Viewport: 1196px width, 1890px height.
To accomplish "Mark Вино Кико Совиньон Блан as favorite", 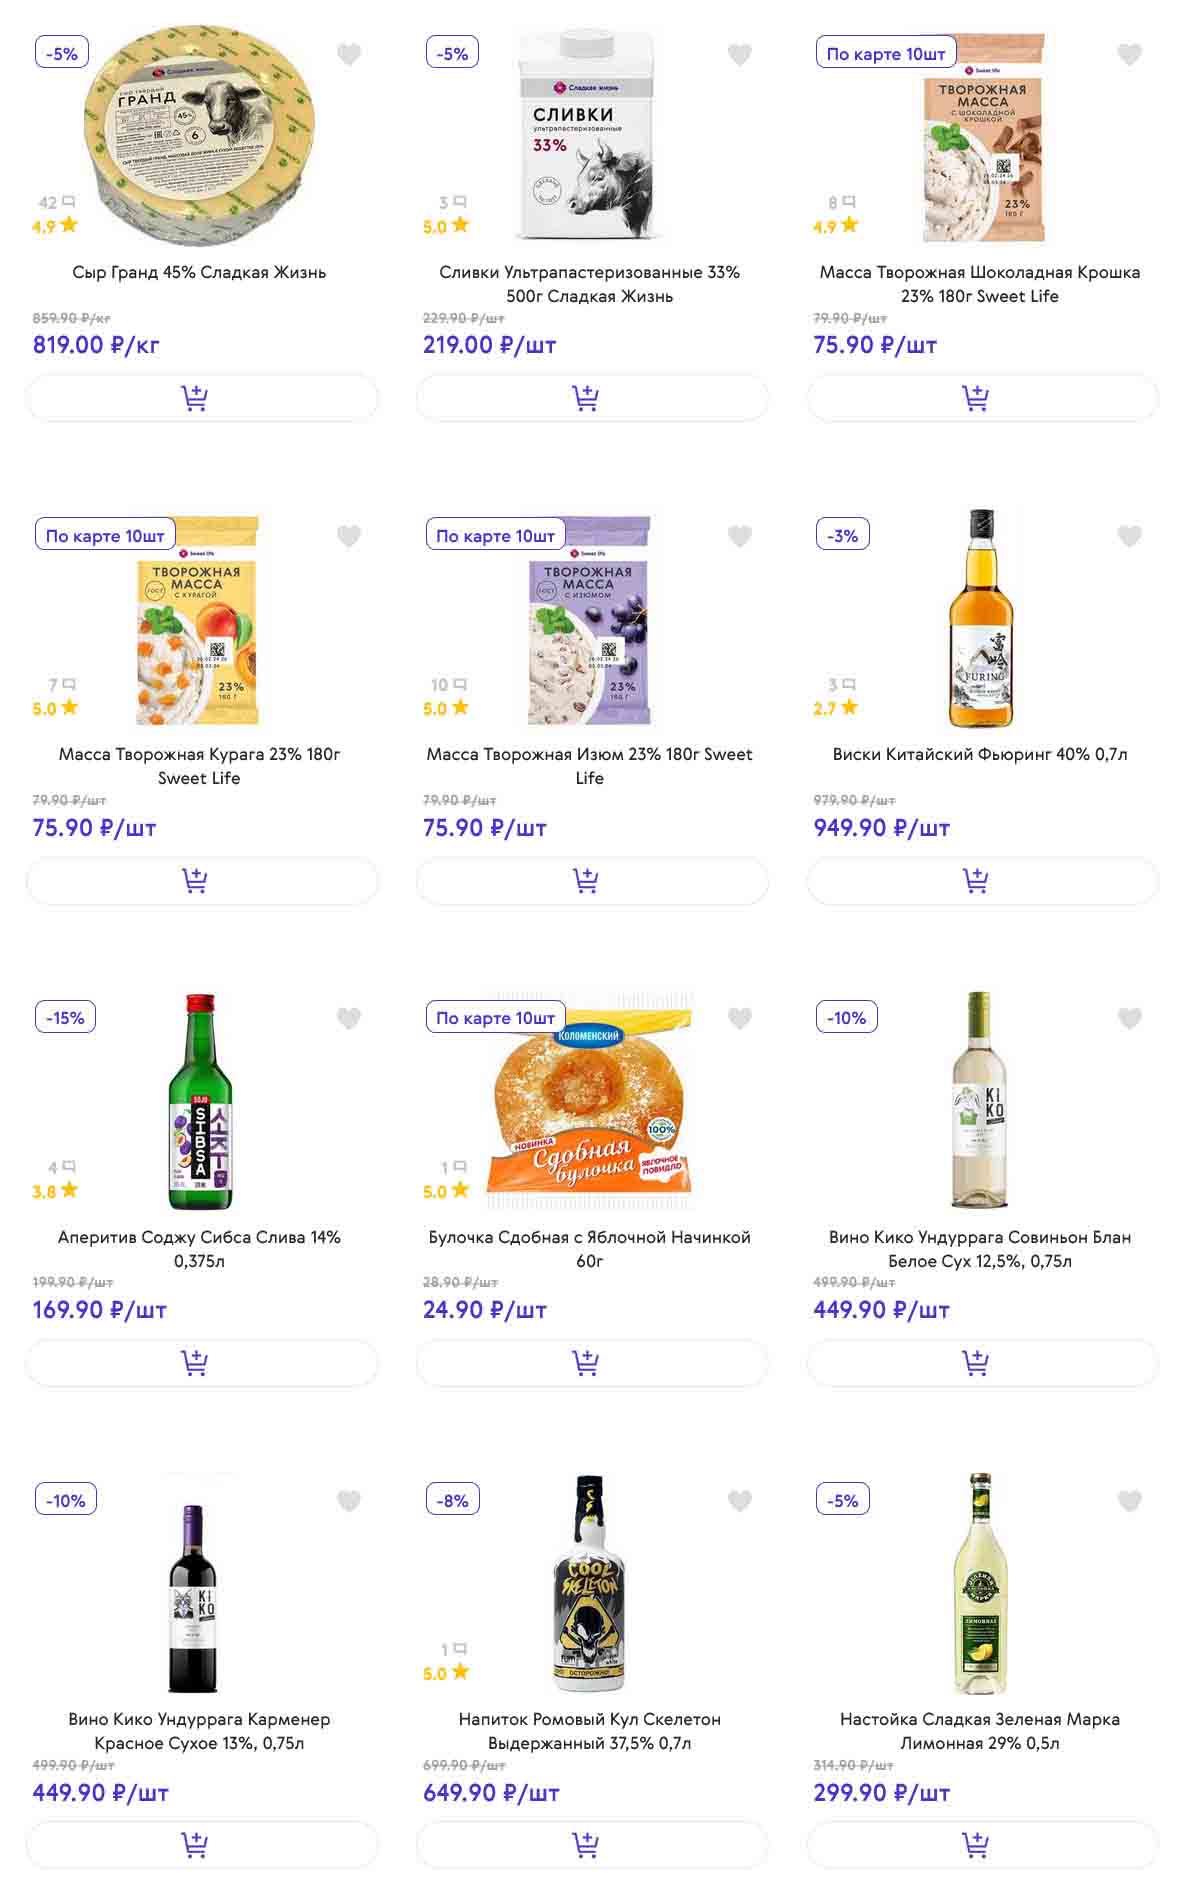I will pyautogui.click(x=1129, y=1019).
